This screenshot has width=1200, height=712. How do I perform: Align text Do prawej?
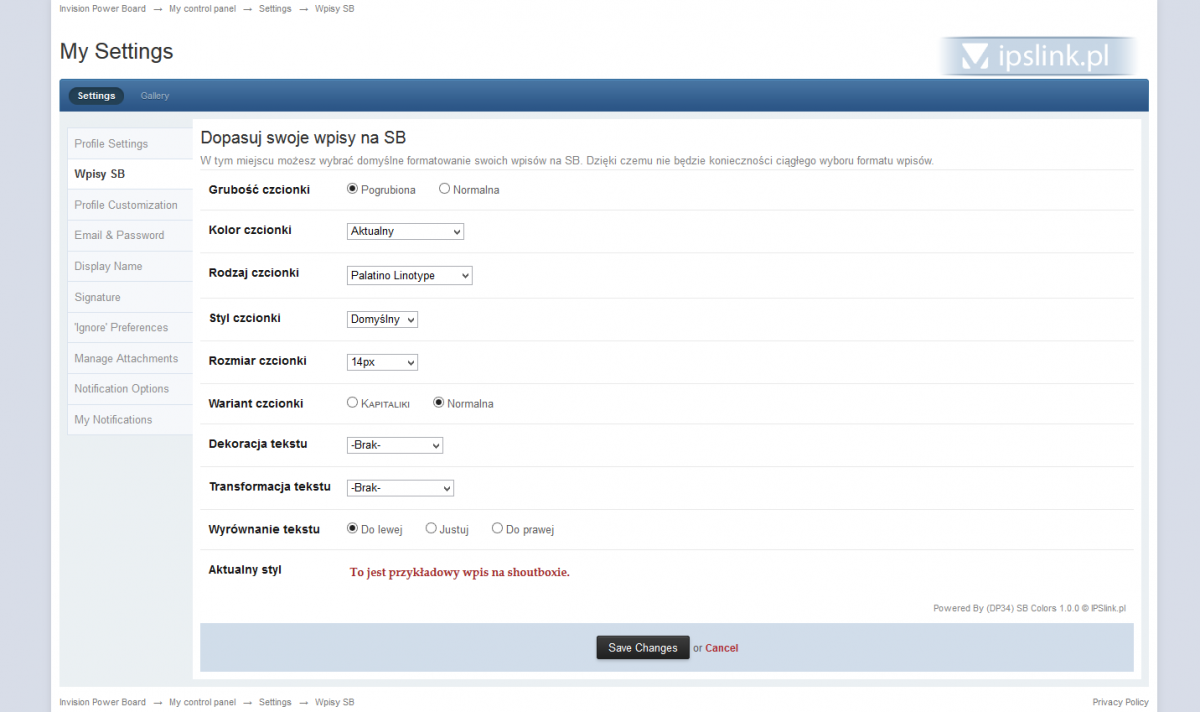pos(497,529)
